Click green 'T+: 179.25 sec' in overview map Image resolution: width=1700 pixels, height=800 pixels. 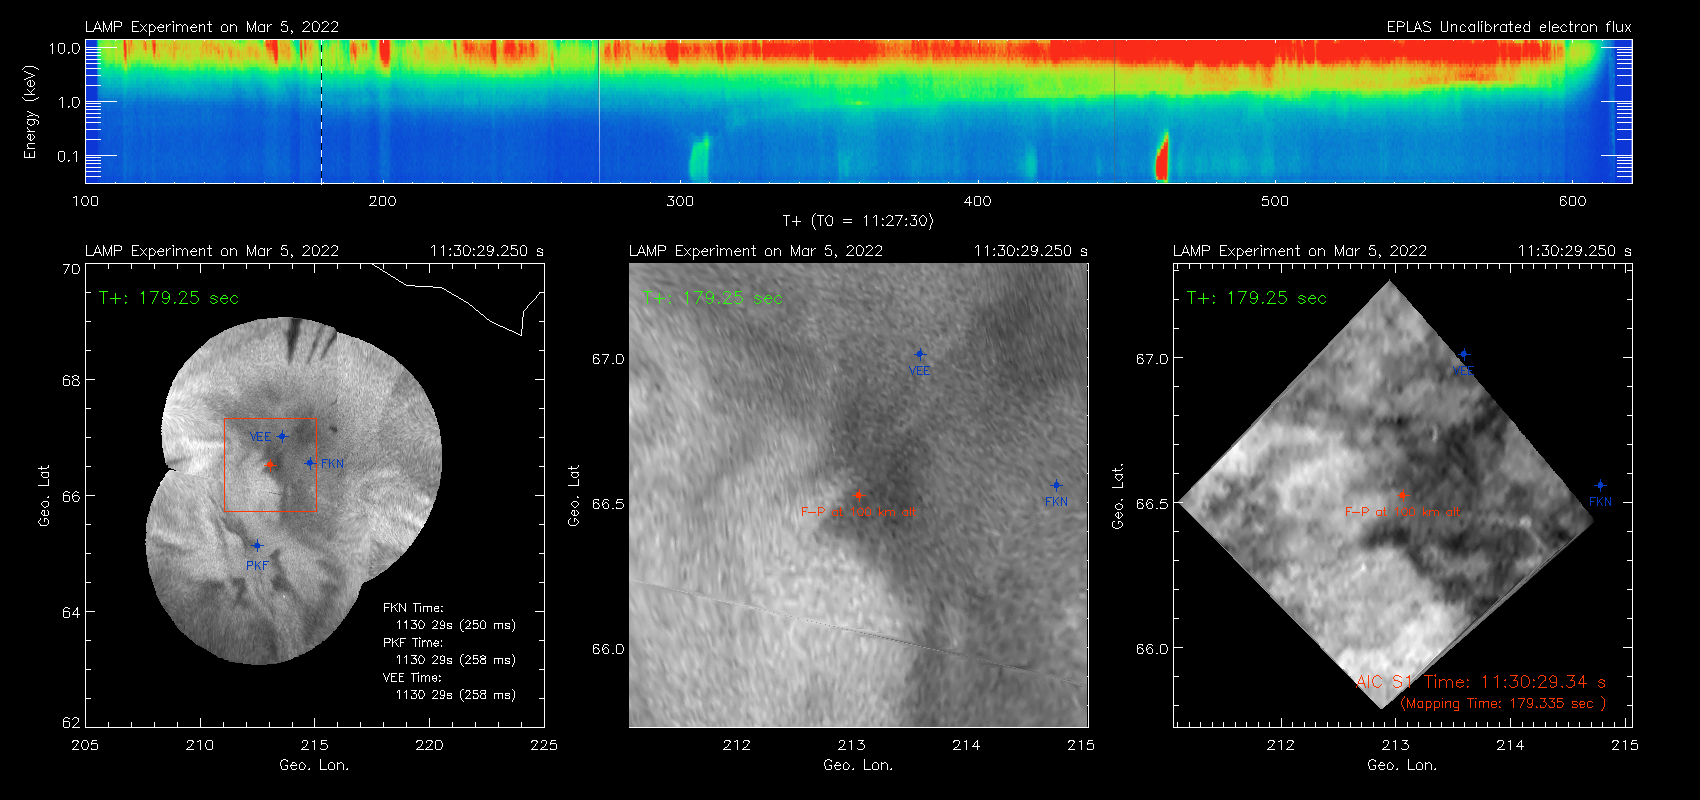point(169,298)
